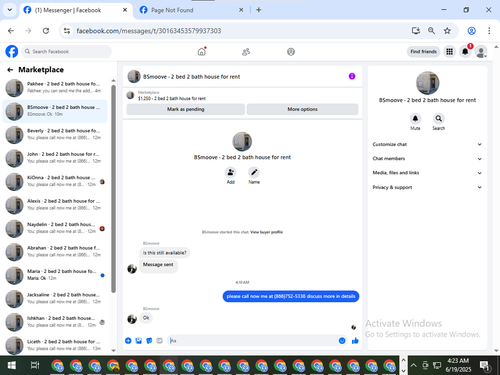Open the Menu grid icon
This screenshot has width=500, height=375.
[x=449, y=52]
